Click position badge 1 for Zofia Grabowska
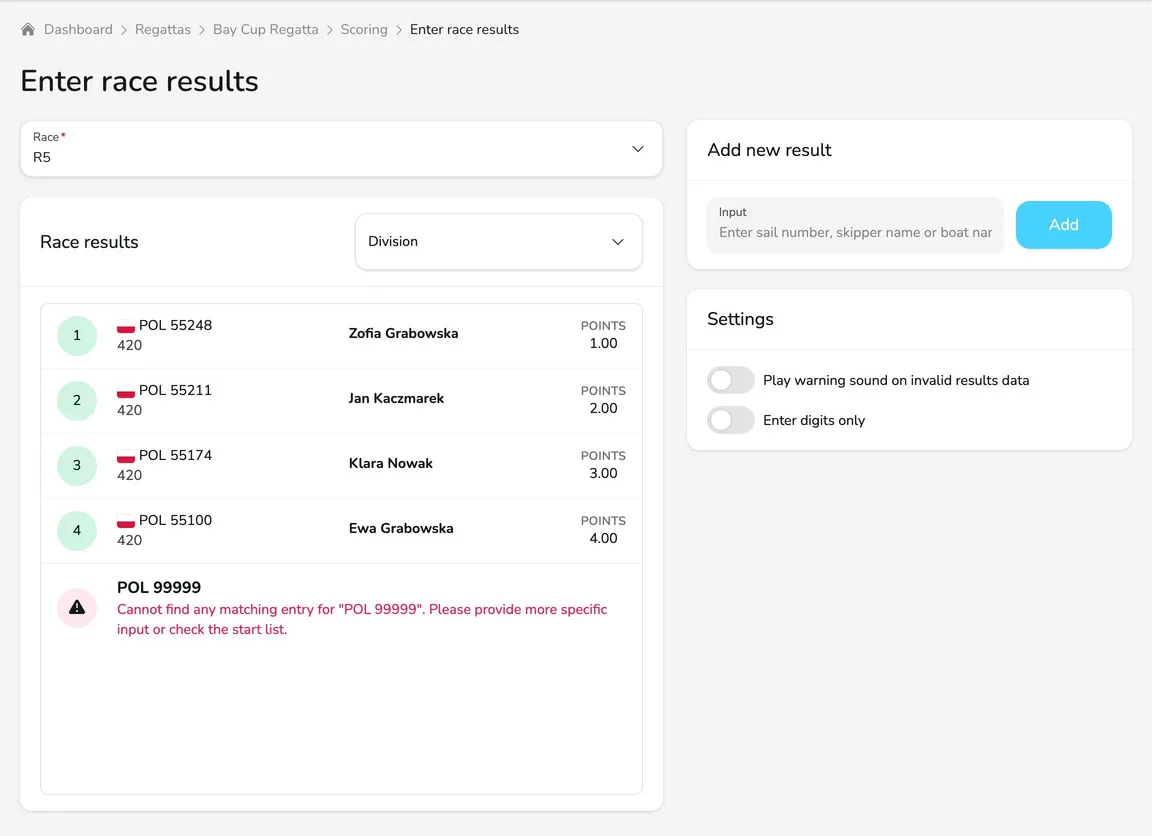Viewport: 1152px width, 836px height. point(77,336)
